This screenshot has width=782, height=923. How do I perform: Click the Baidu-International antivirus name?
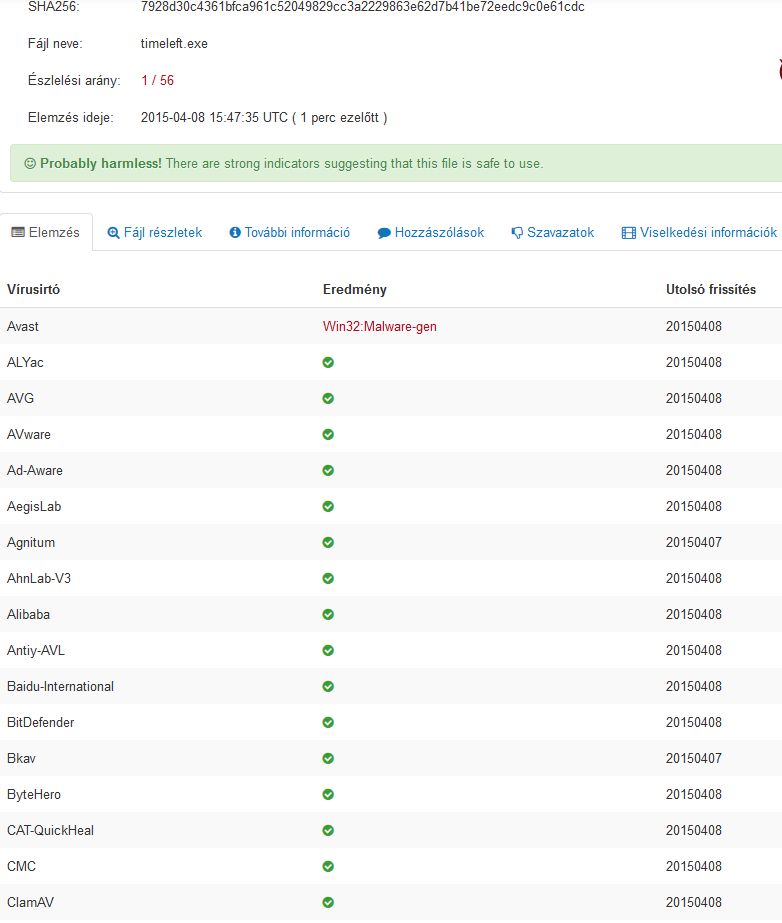coord(61,686)
